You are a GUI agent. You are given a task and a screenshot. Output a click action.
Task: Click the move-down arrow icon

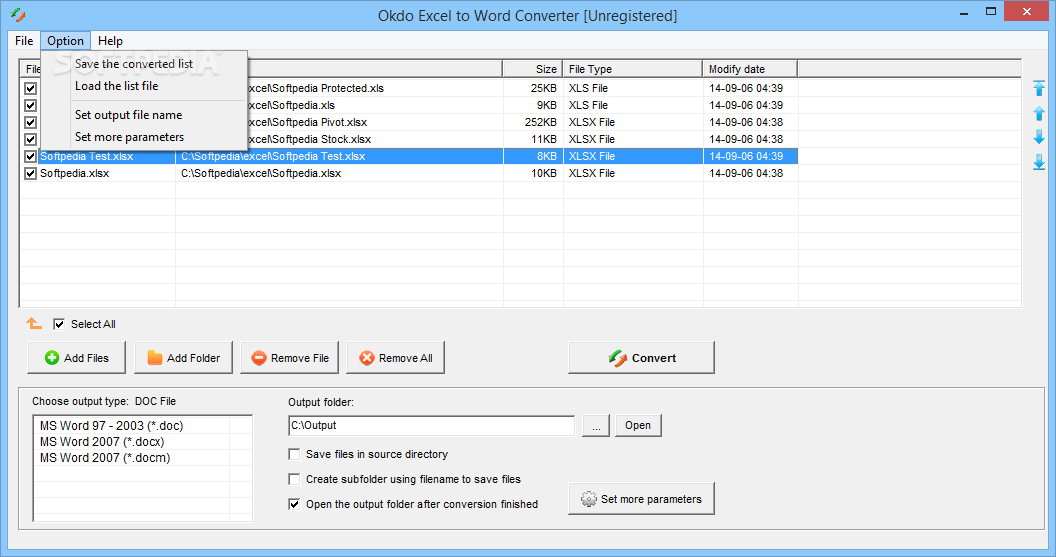pos(1039,137)
